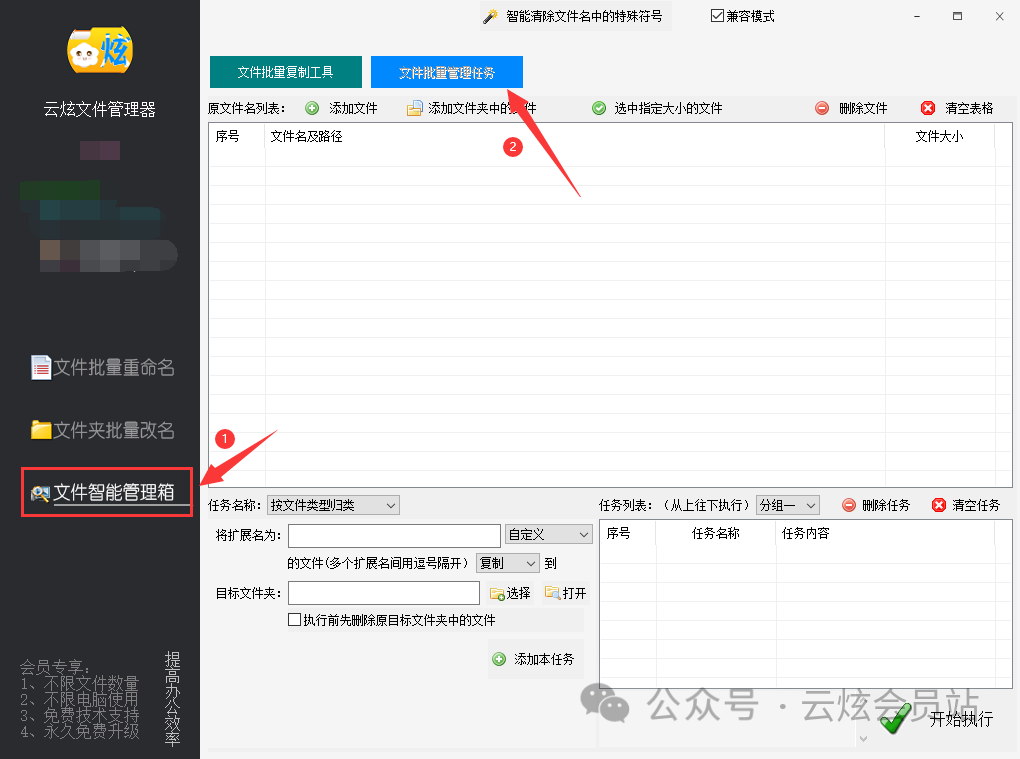
Task: Click the green check icon for 选中指定大小的文件
Action: click(x=599, y=109)
